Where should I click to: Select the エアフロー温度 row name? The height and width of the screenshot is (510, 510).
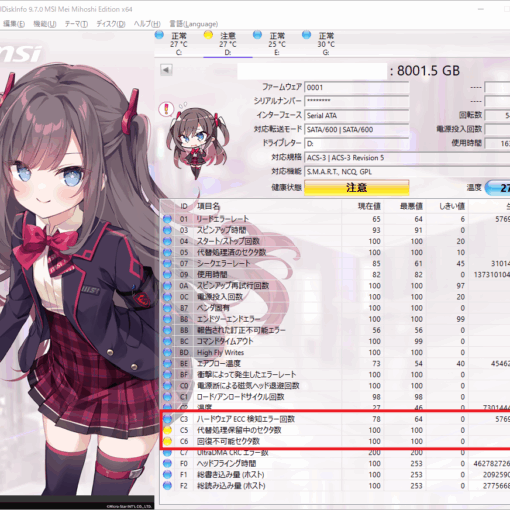[x=219, y=363]
